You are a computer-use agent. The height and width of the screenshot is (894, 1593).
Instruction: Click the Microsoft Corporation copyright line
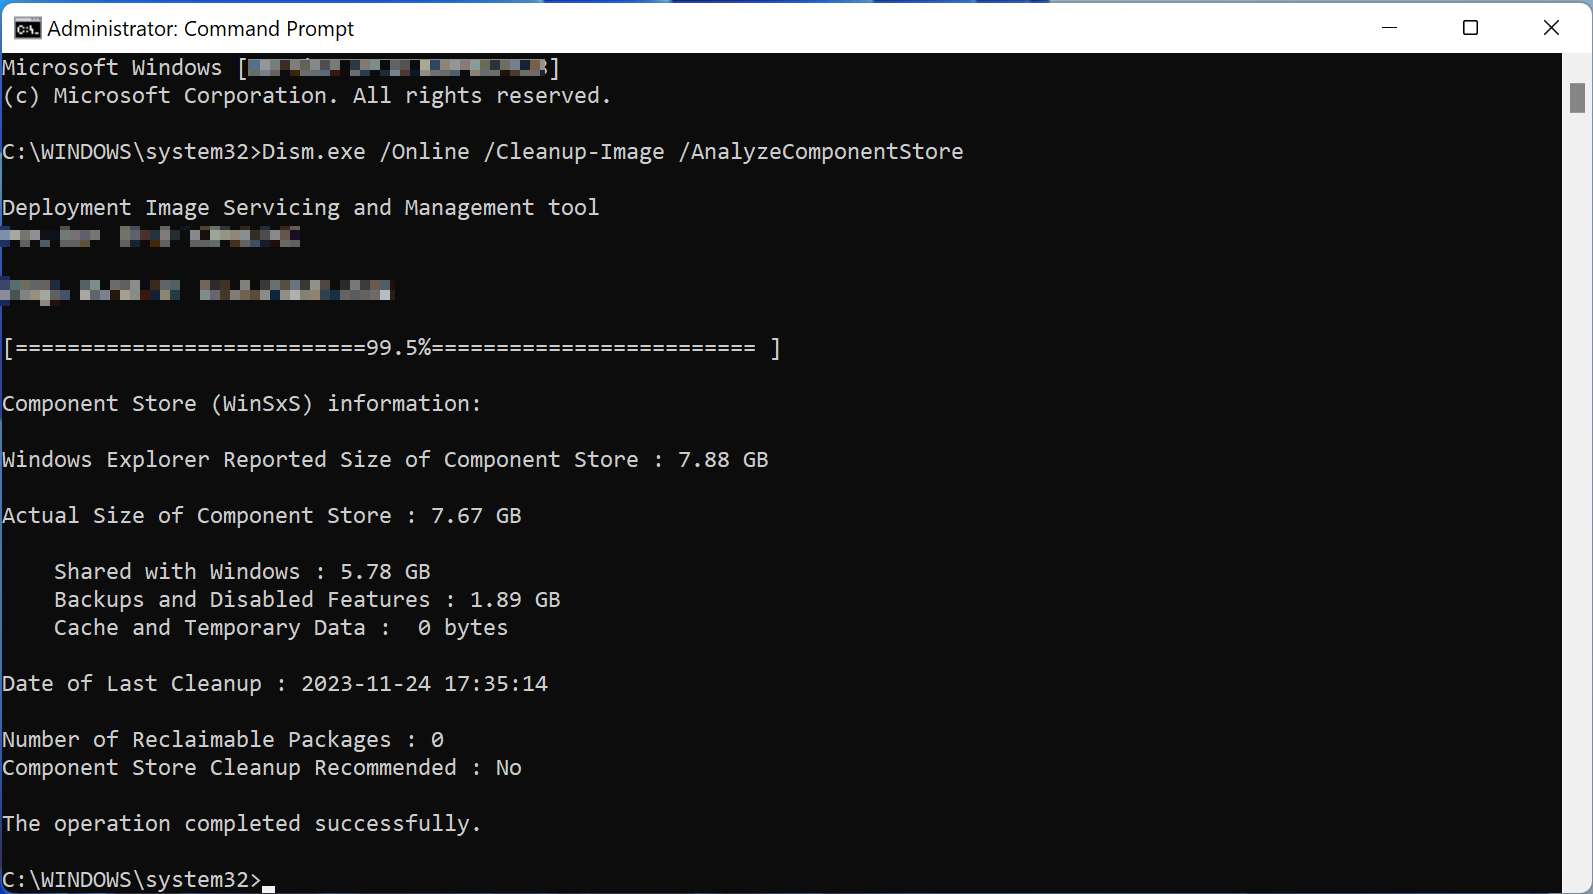point(306,95)
